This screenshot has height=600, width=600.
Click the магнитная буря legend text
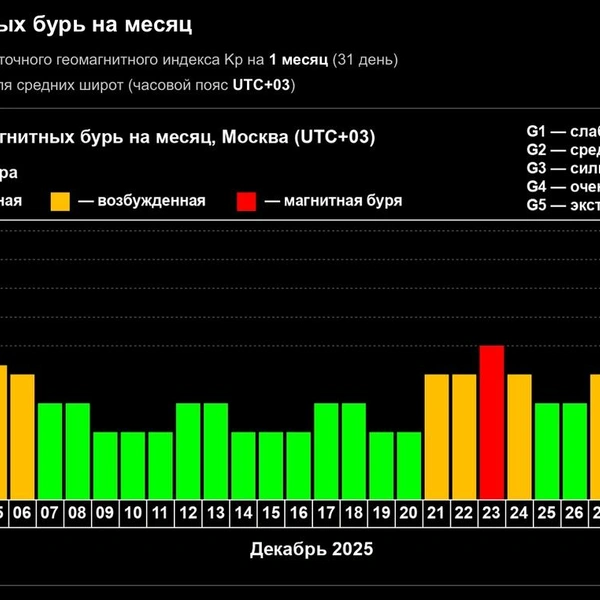[343, 201]
